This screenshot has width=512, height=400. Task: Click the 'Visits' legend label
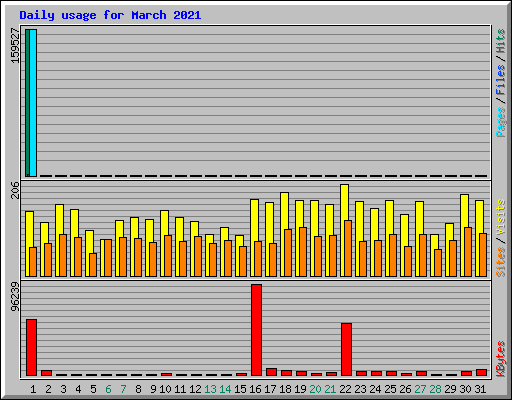pyautogui.click(x=501, y=218)
